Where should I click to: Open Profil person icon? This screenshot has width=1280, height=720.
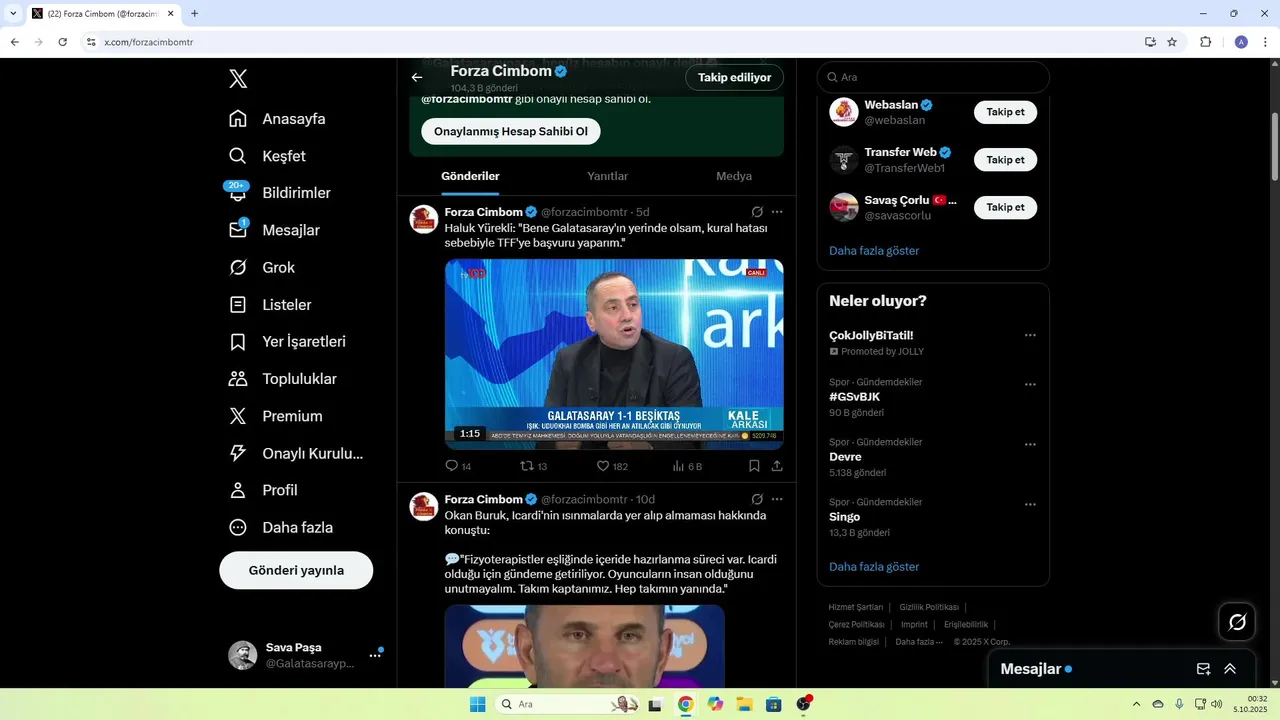pos(238,490)
